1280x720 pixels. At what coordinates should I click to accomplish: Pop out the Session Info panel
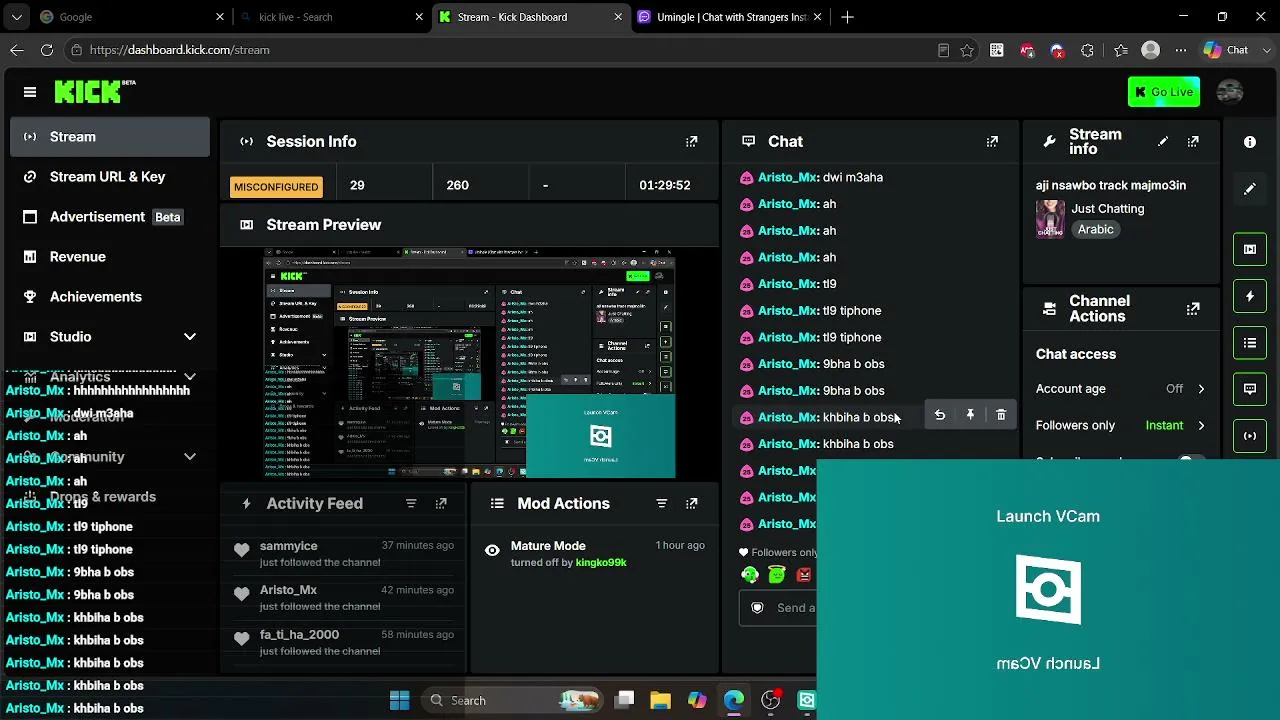[x=691, y=142]
